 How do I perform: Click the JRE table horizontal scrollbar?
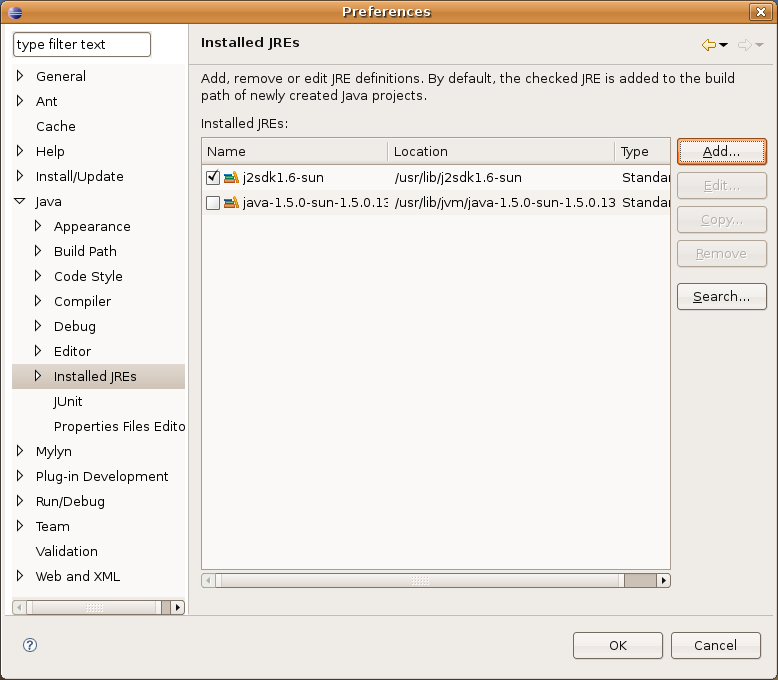[x=420, y=580]
